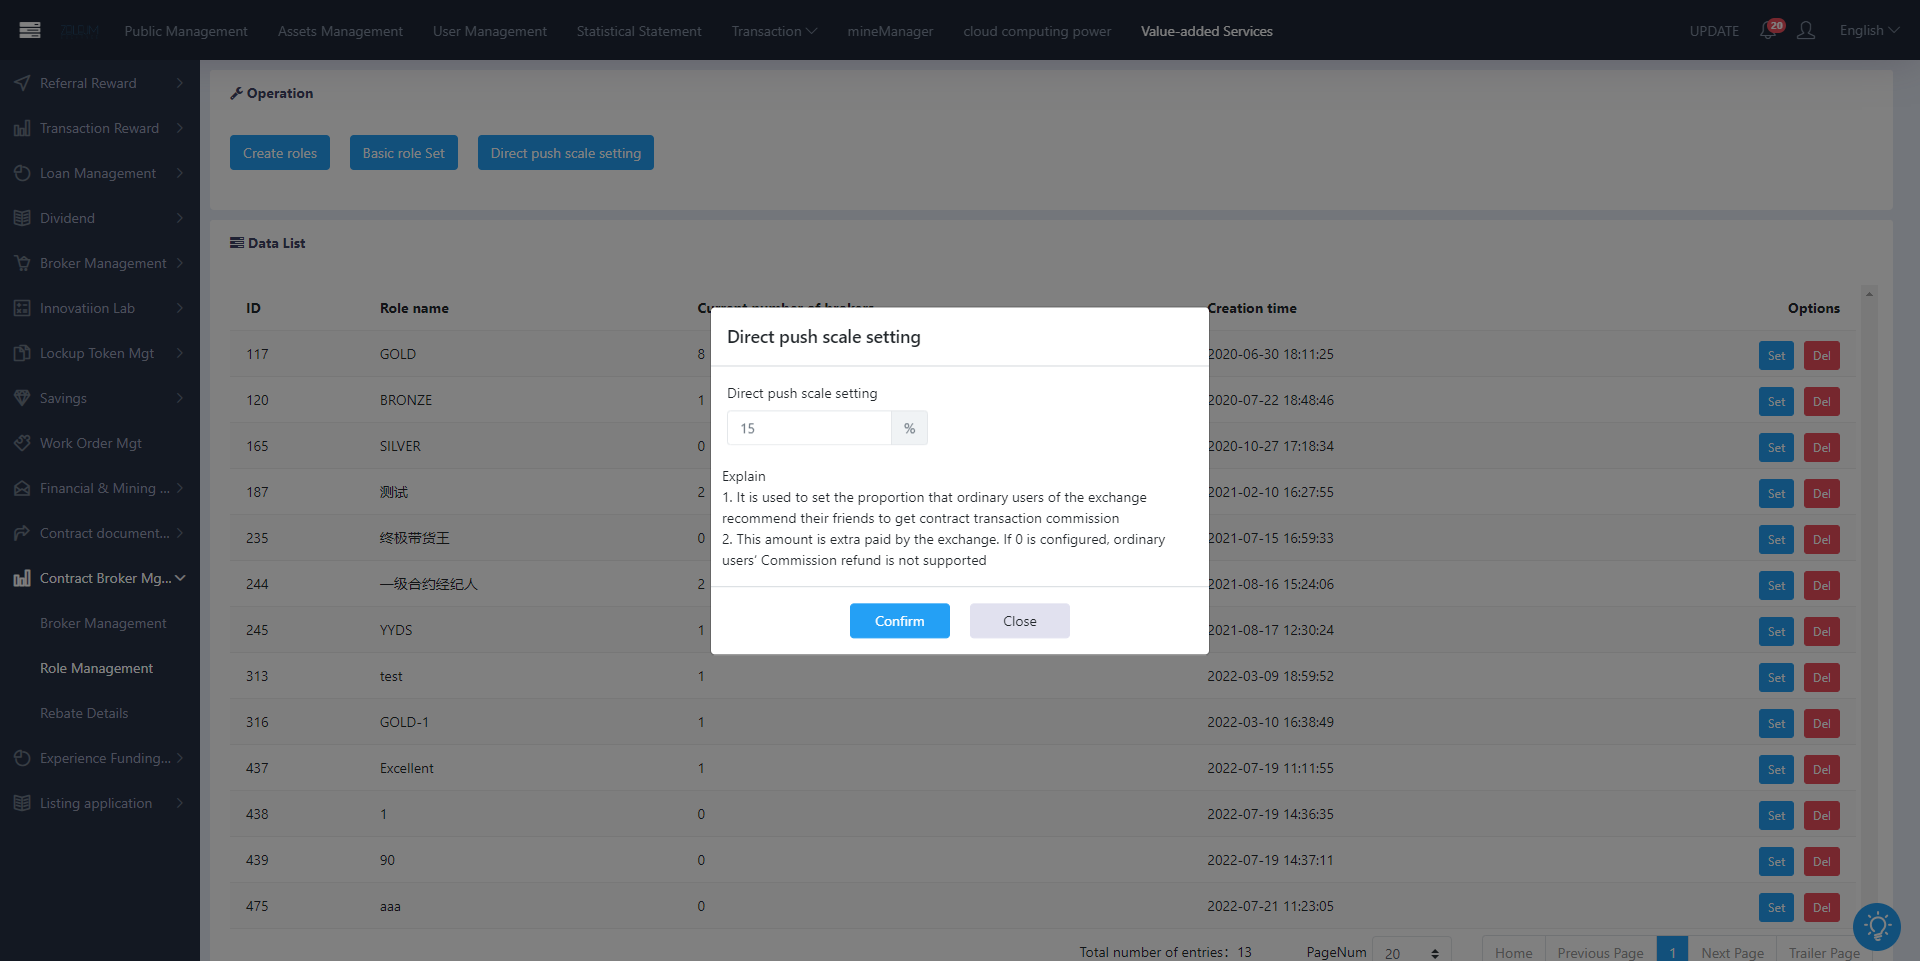Screen dimensions: 1920x961
Task: Select page 1 in pagination
Action: click(x=1672, y=953)
